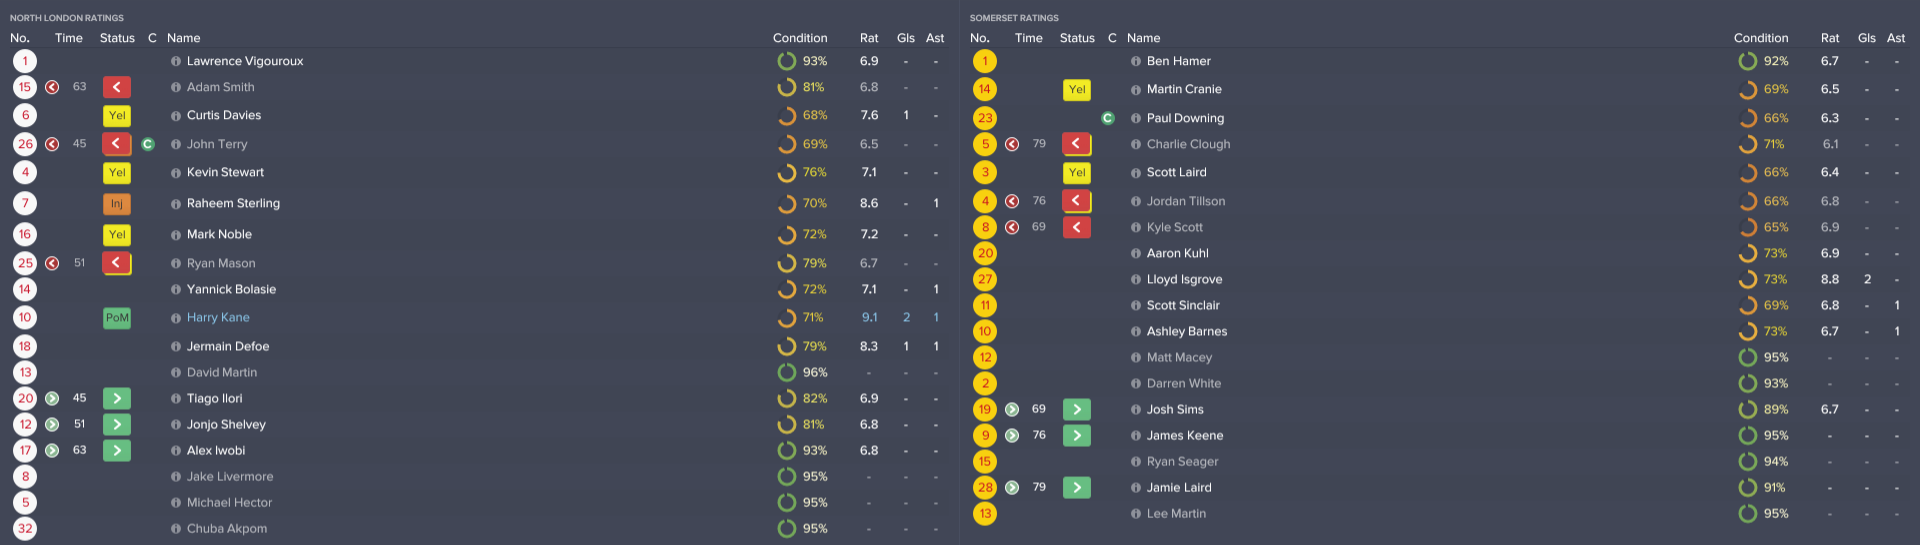Screen dimensions: 1920x545
Task: Click Josh Sims' green substituted-on arrow
Action: [x=1077, y=409]
